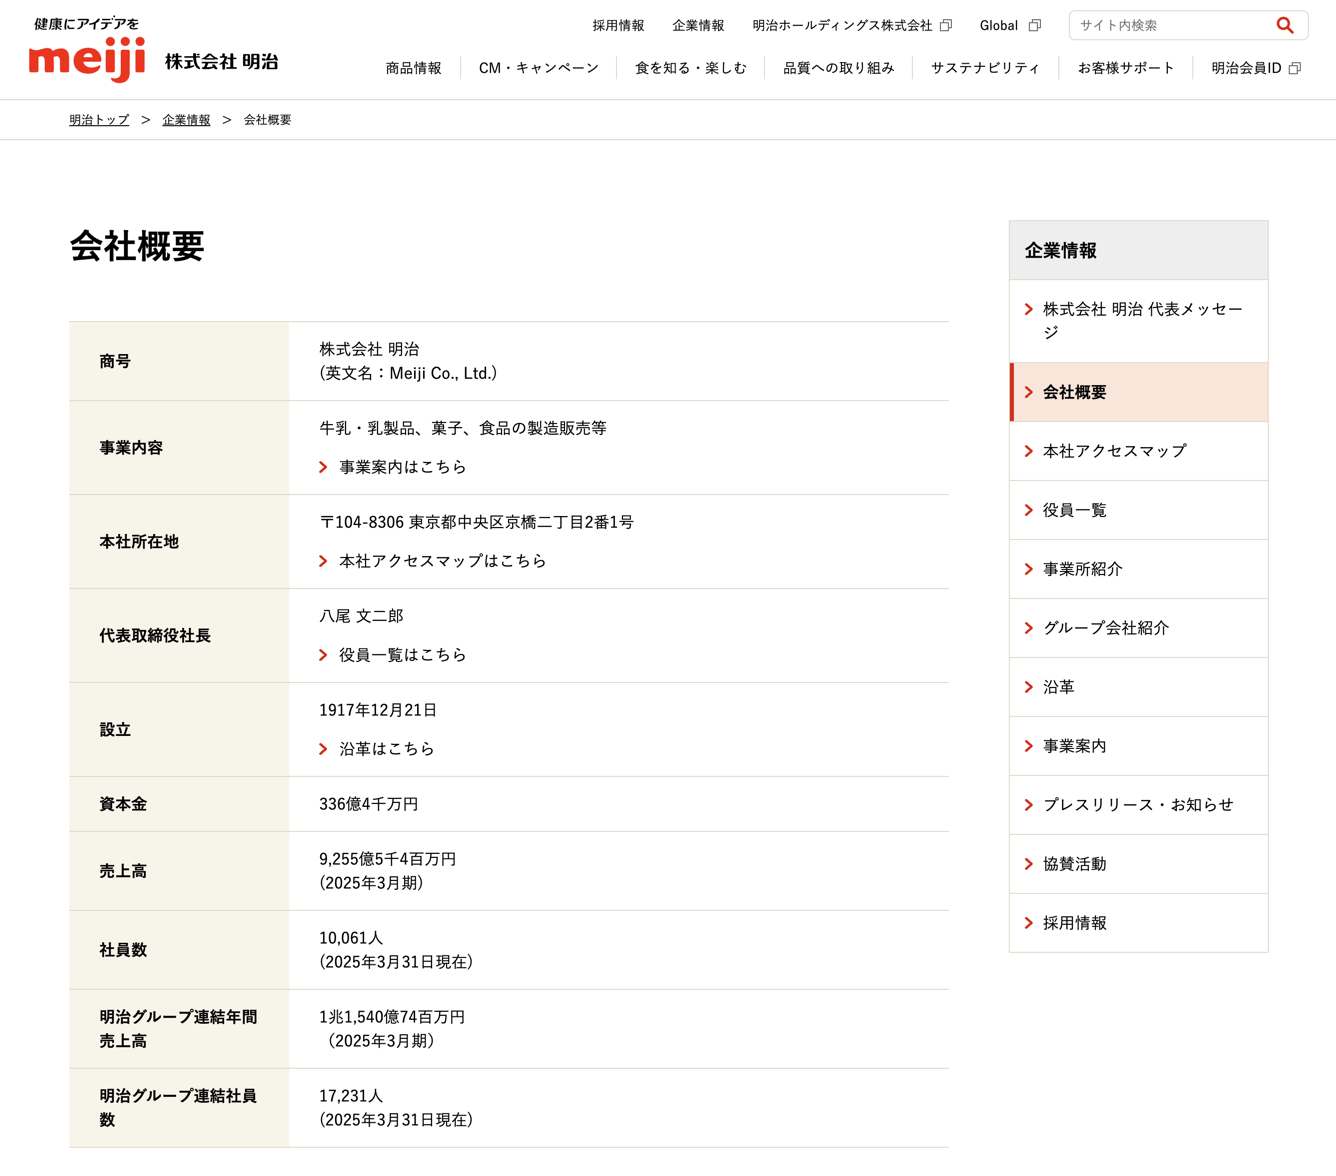Click the text 10,061人
The height and width of the screenshot is (1176, 1336).
click(351, 939)
